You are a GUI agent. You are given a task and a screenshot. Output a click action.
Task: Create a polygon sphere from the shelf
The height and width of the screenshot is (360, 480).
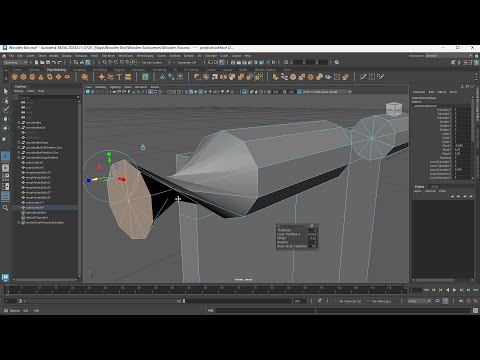click(15, 77)
